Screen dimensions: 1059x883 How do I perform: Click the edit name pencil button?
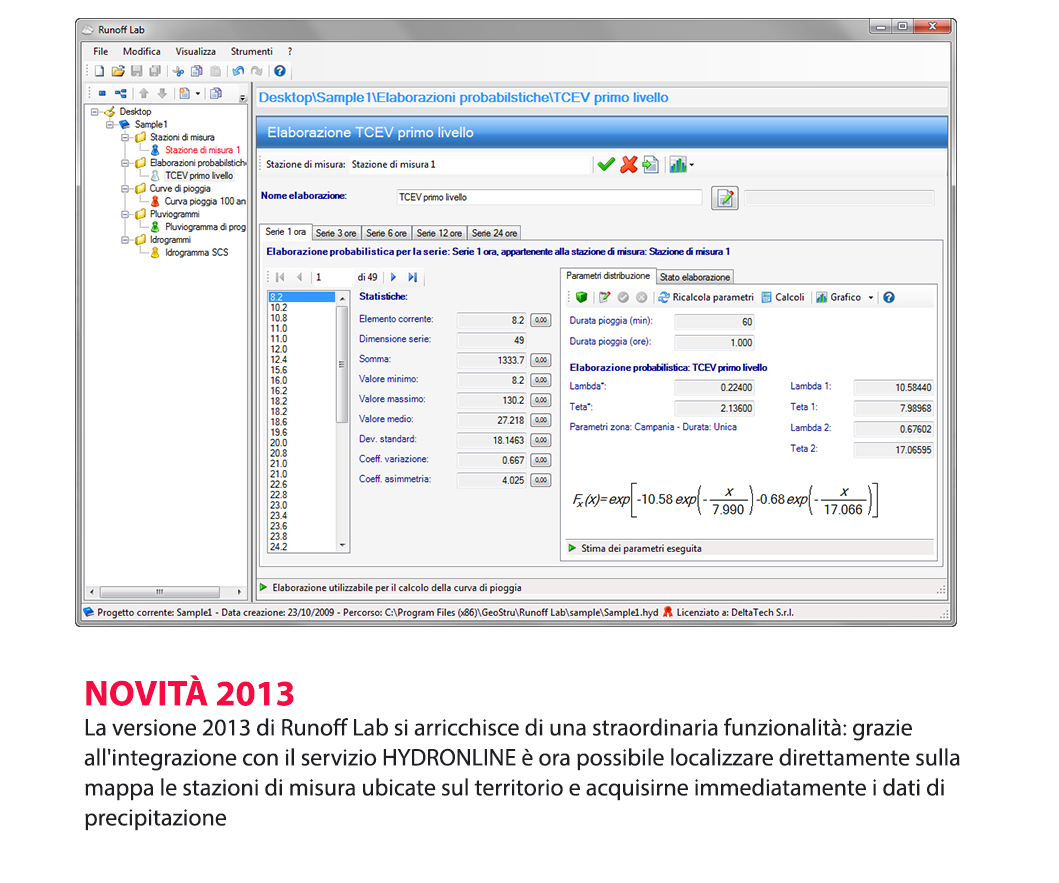coord(725,198)
